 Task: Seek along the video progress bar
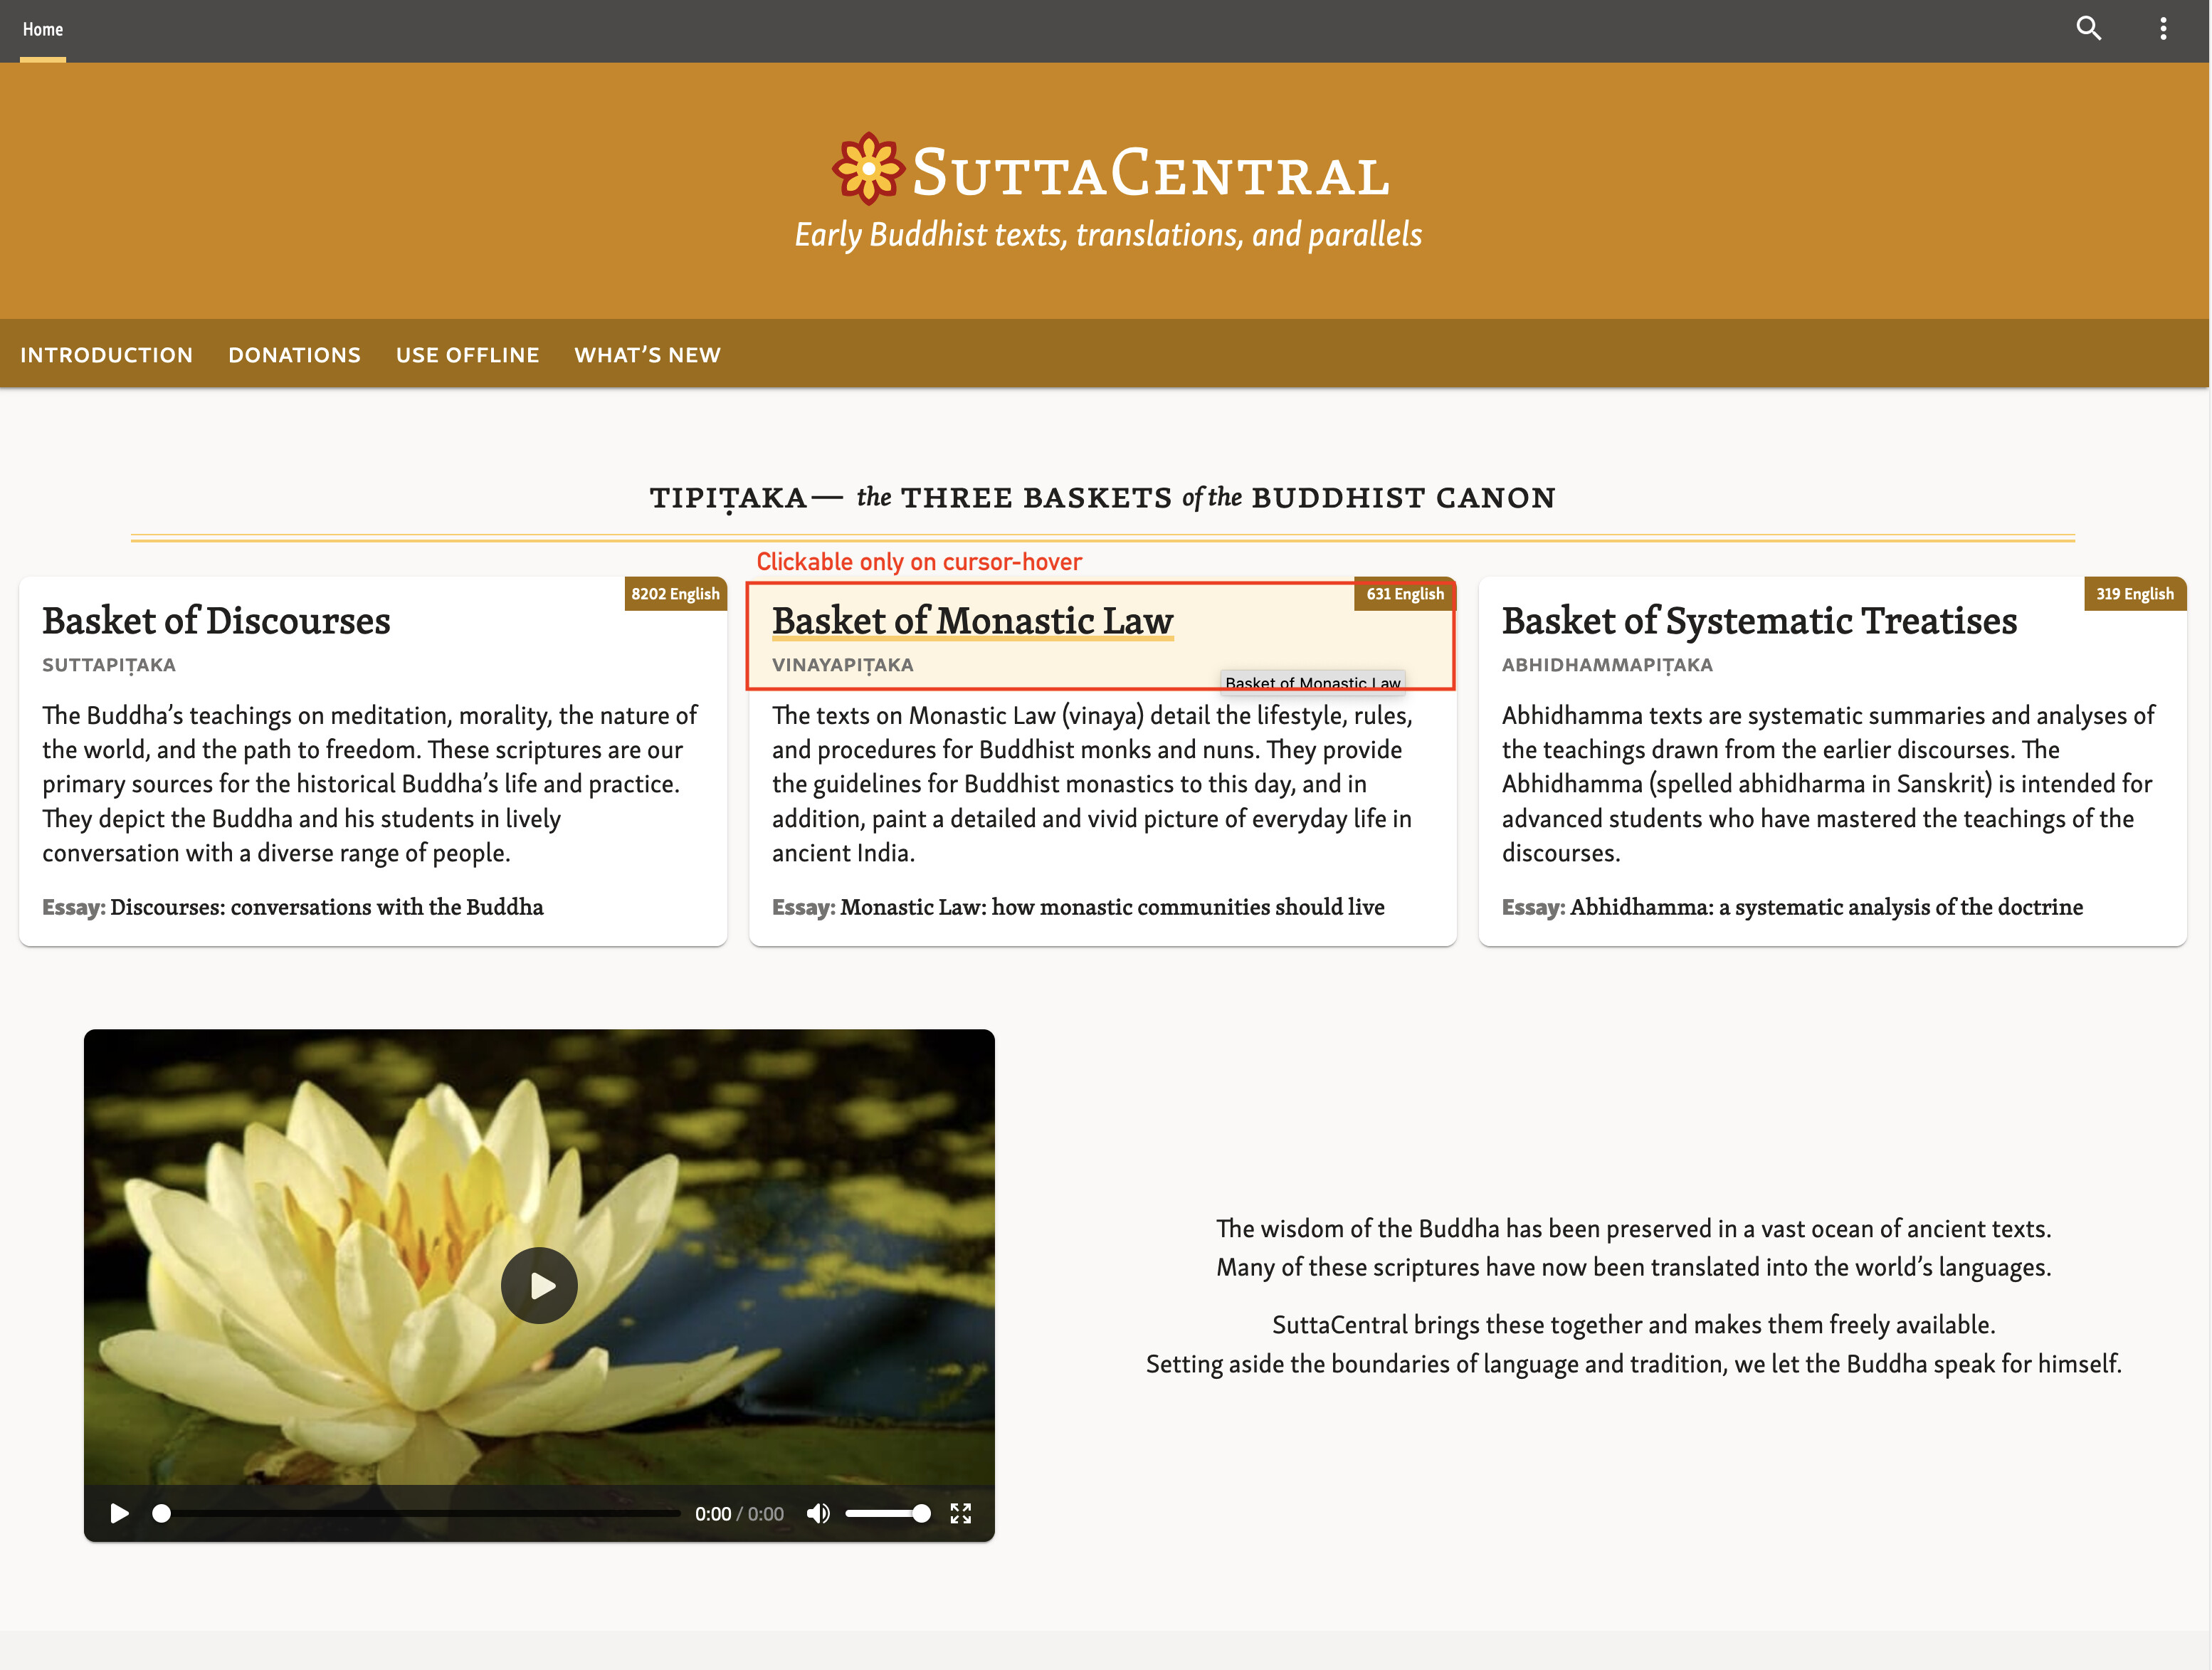[x=415, y=1513]
